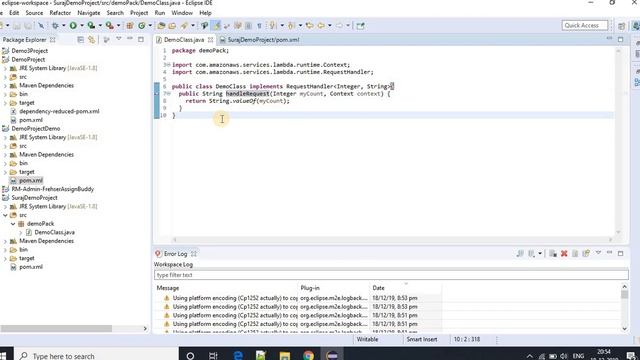
Task: Toggle Mark Occurrences in toolbar
Action: coord(217,26)
